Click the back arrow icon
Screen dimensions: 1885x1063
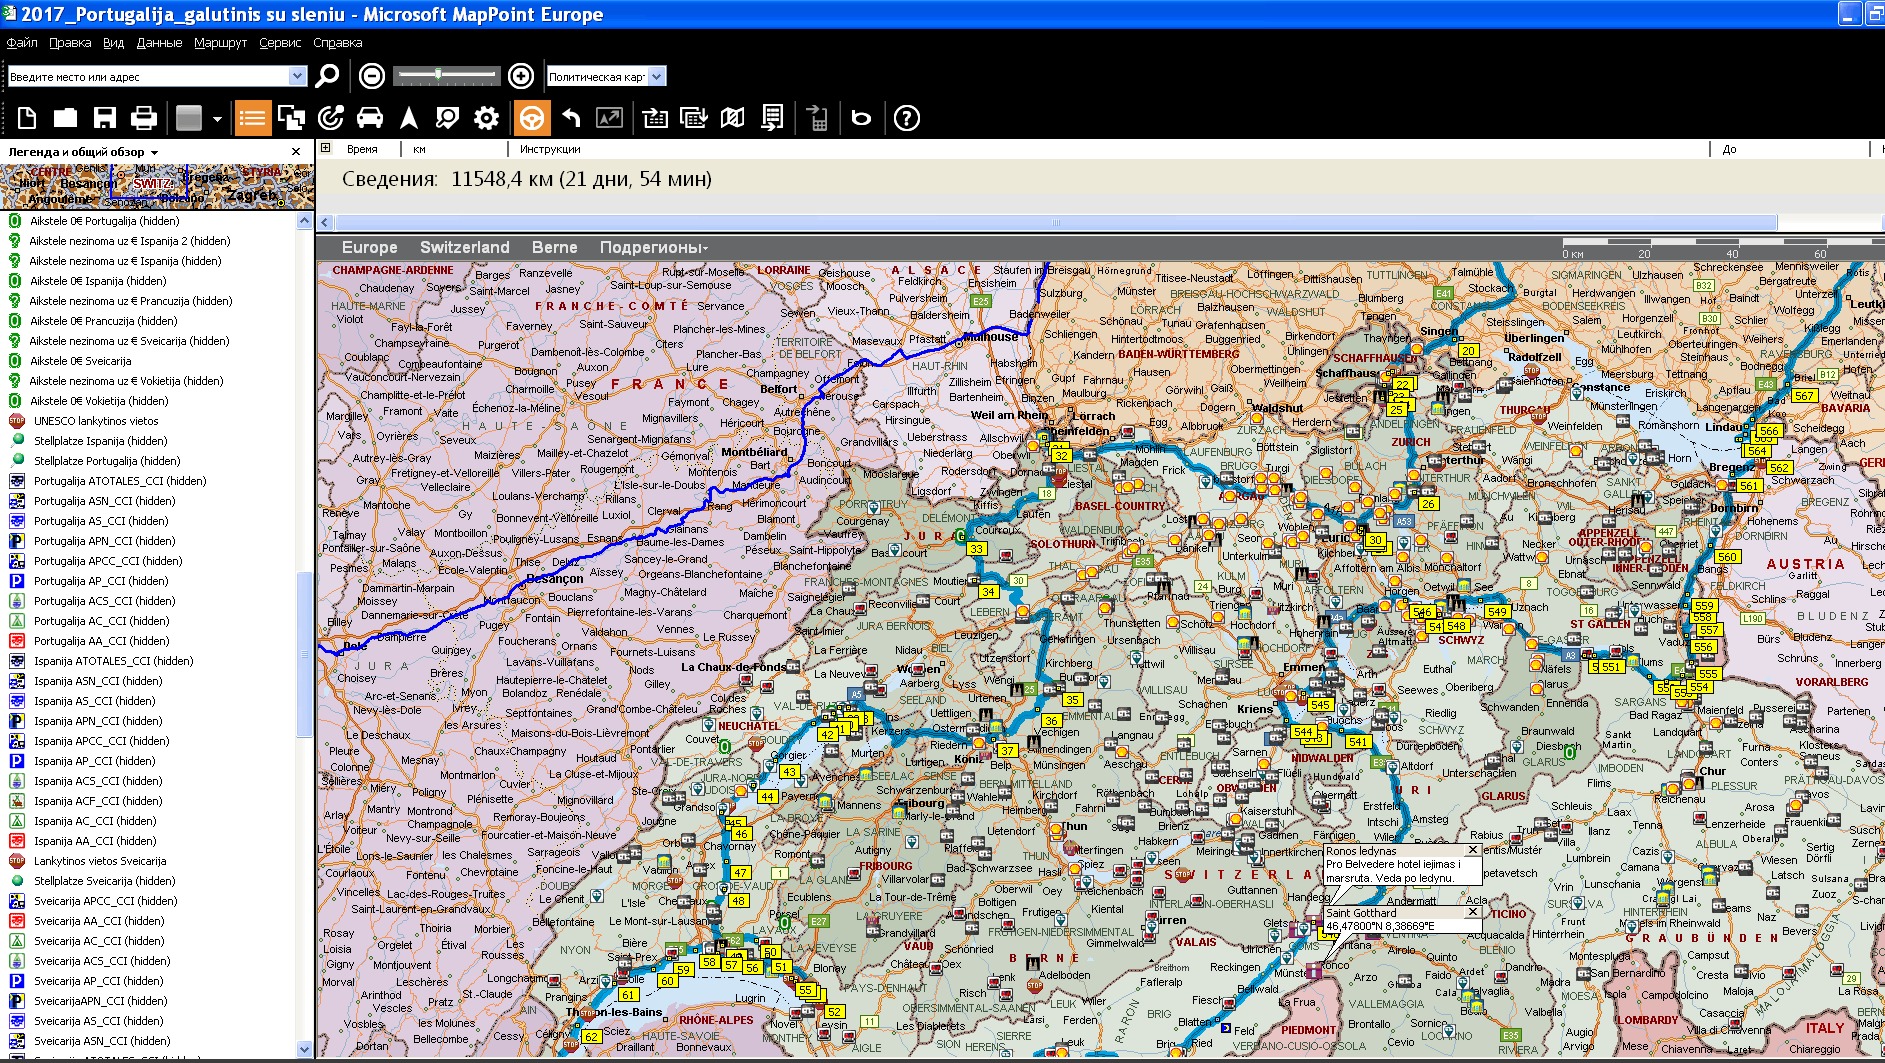[x=571, y=118]
